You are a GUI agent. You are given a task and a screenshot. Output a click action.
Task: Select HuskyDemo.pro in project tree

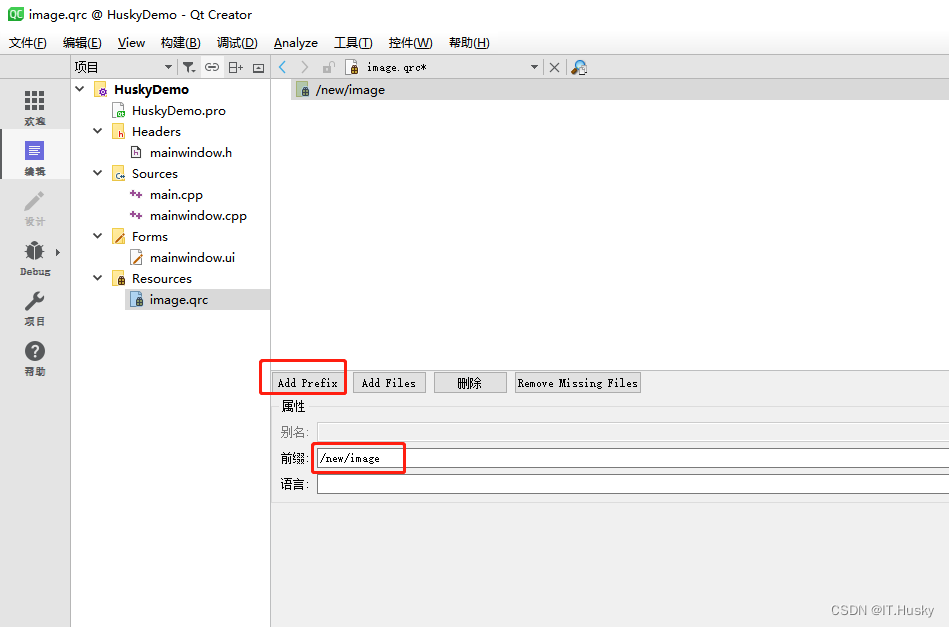pos(179,111)
